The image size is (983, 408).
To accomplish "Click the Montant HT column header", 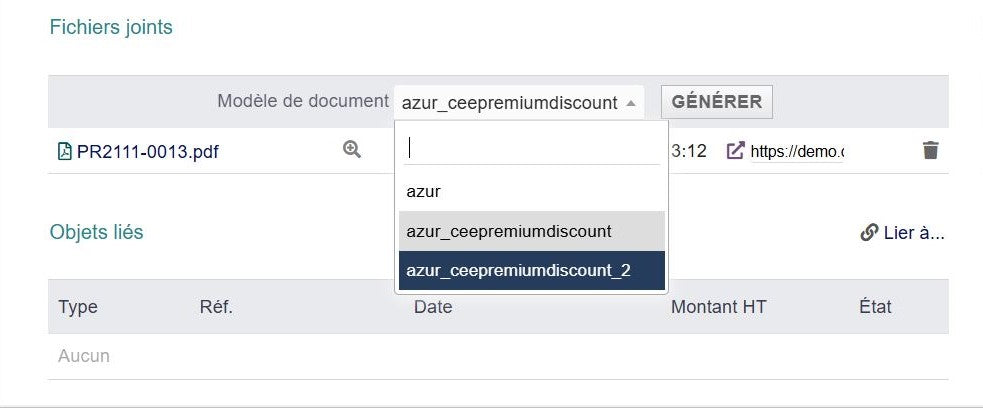I will pos(718,307).
